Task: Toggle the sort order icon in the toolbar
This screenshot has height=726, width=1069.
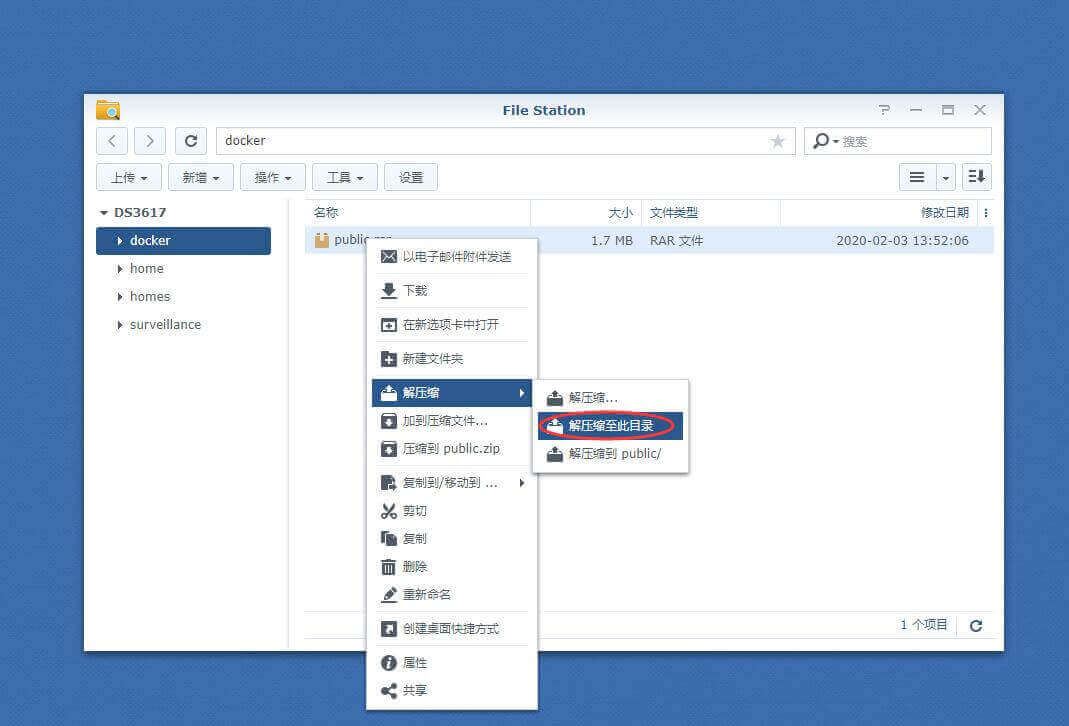Action: [977, 177]
